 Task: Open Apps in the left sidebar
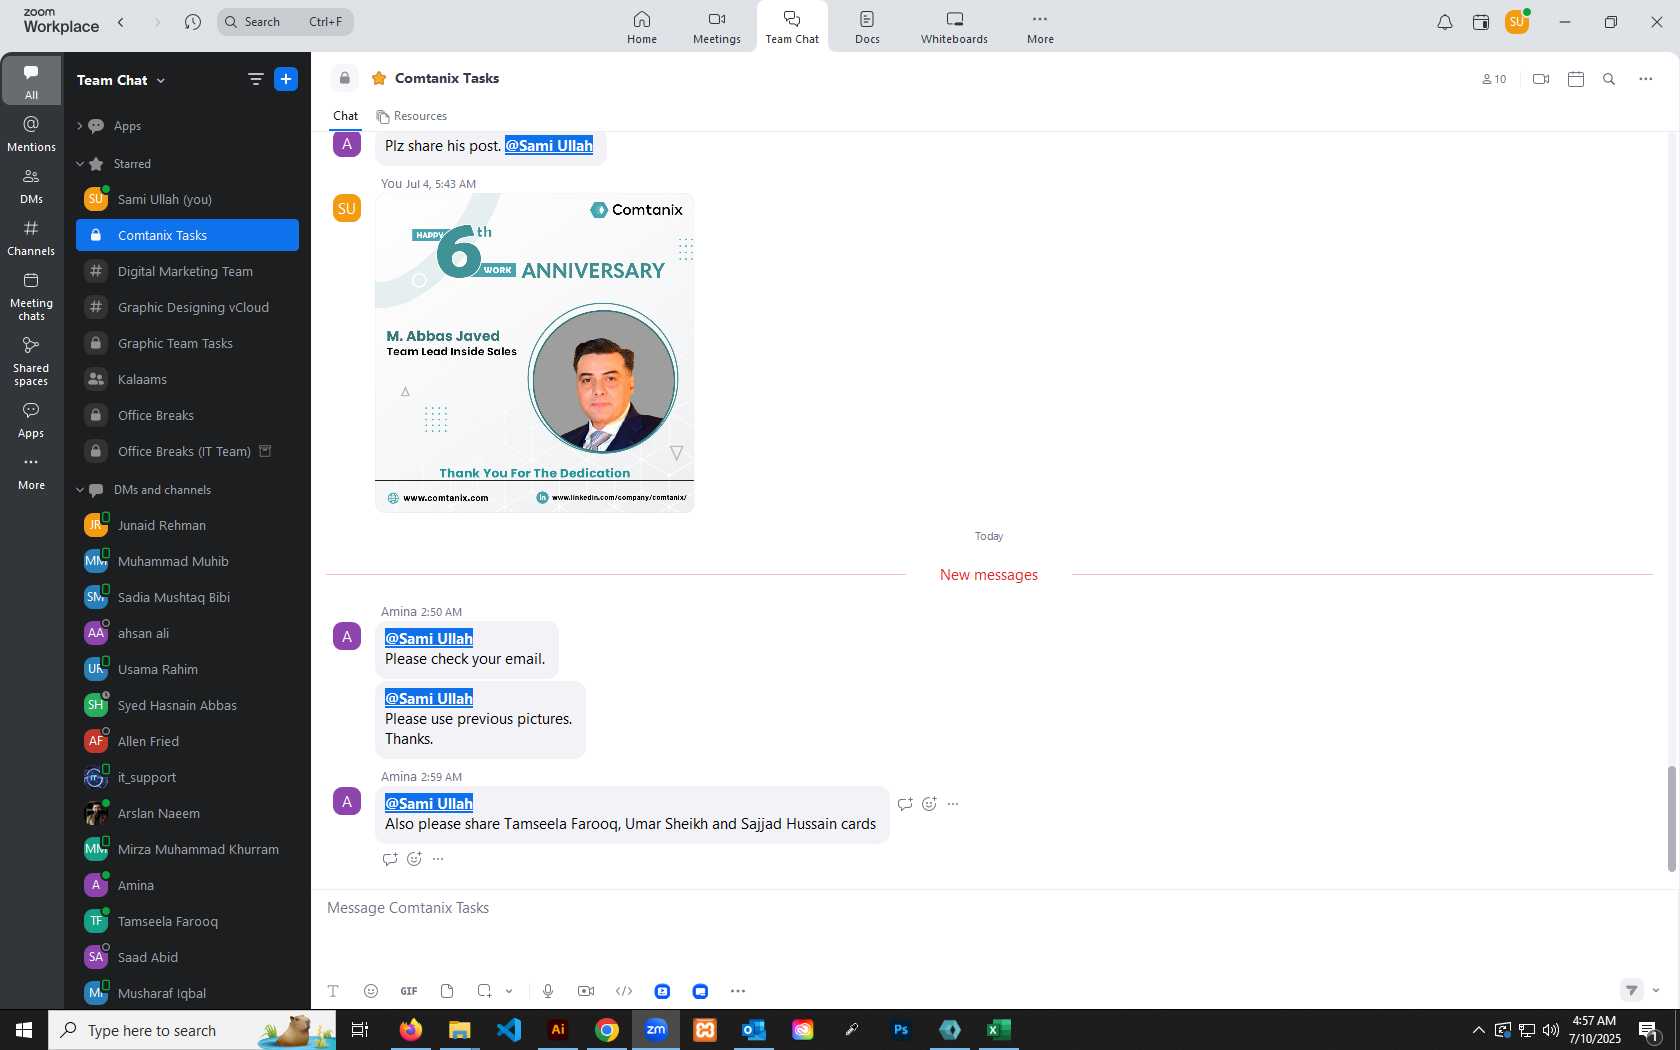click(31, 420)
